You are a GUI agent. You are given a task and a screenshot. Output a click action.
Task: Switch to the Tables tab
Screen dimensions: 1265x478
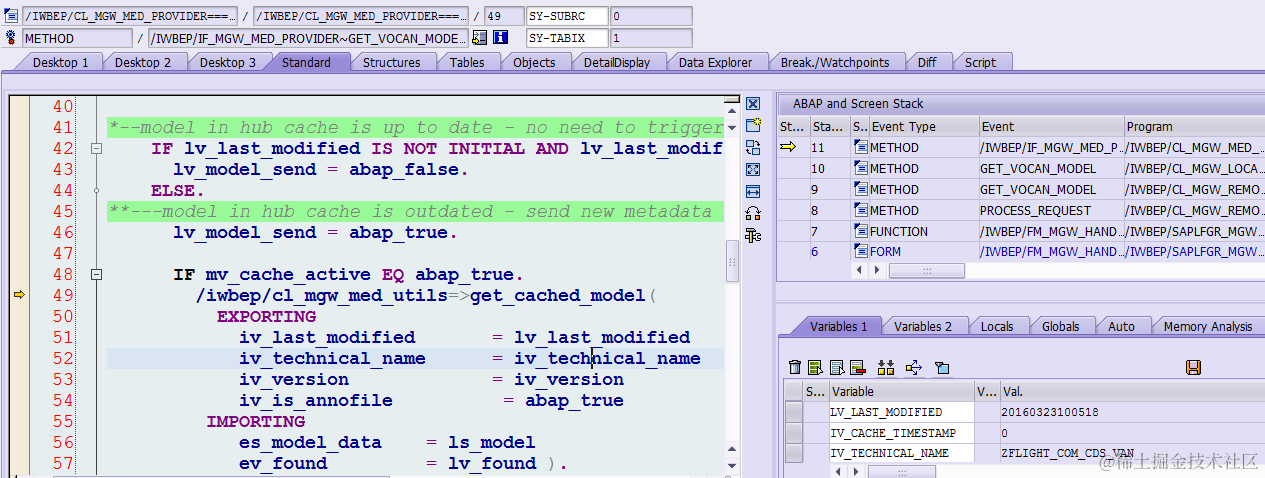[x=467, y=62]
